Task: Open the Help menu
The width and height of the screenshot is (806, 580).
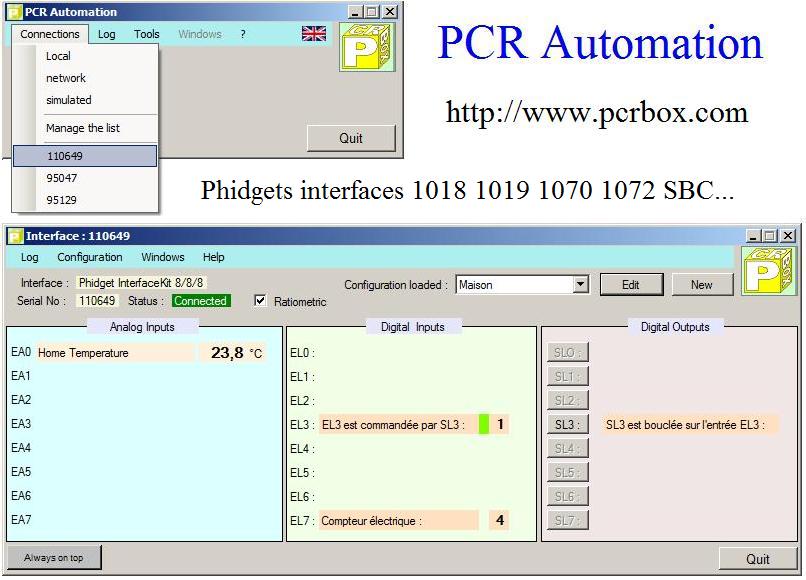Action: click(213, 257)
